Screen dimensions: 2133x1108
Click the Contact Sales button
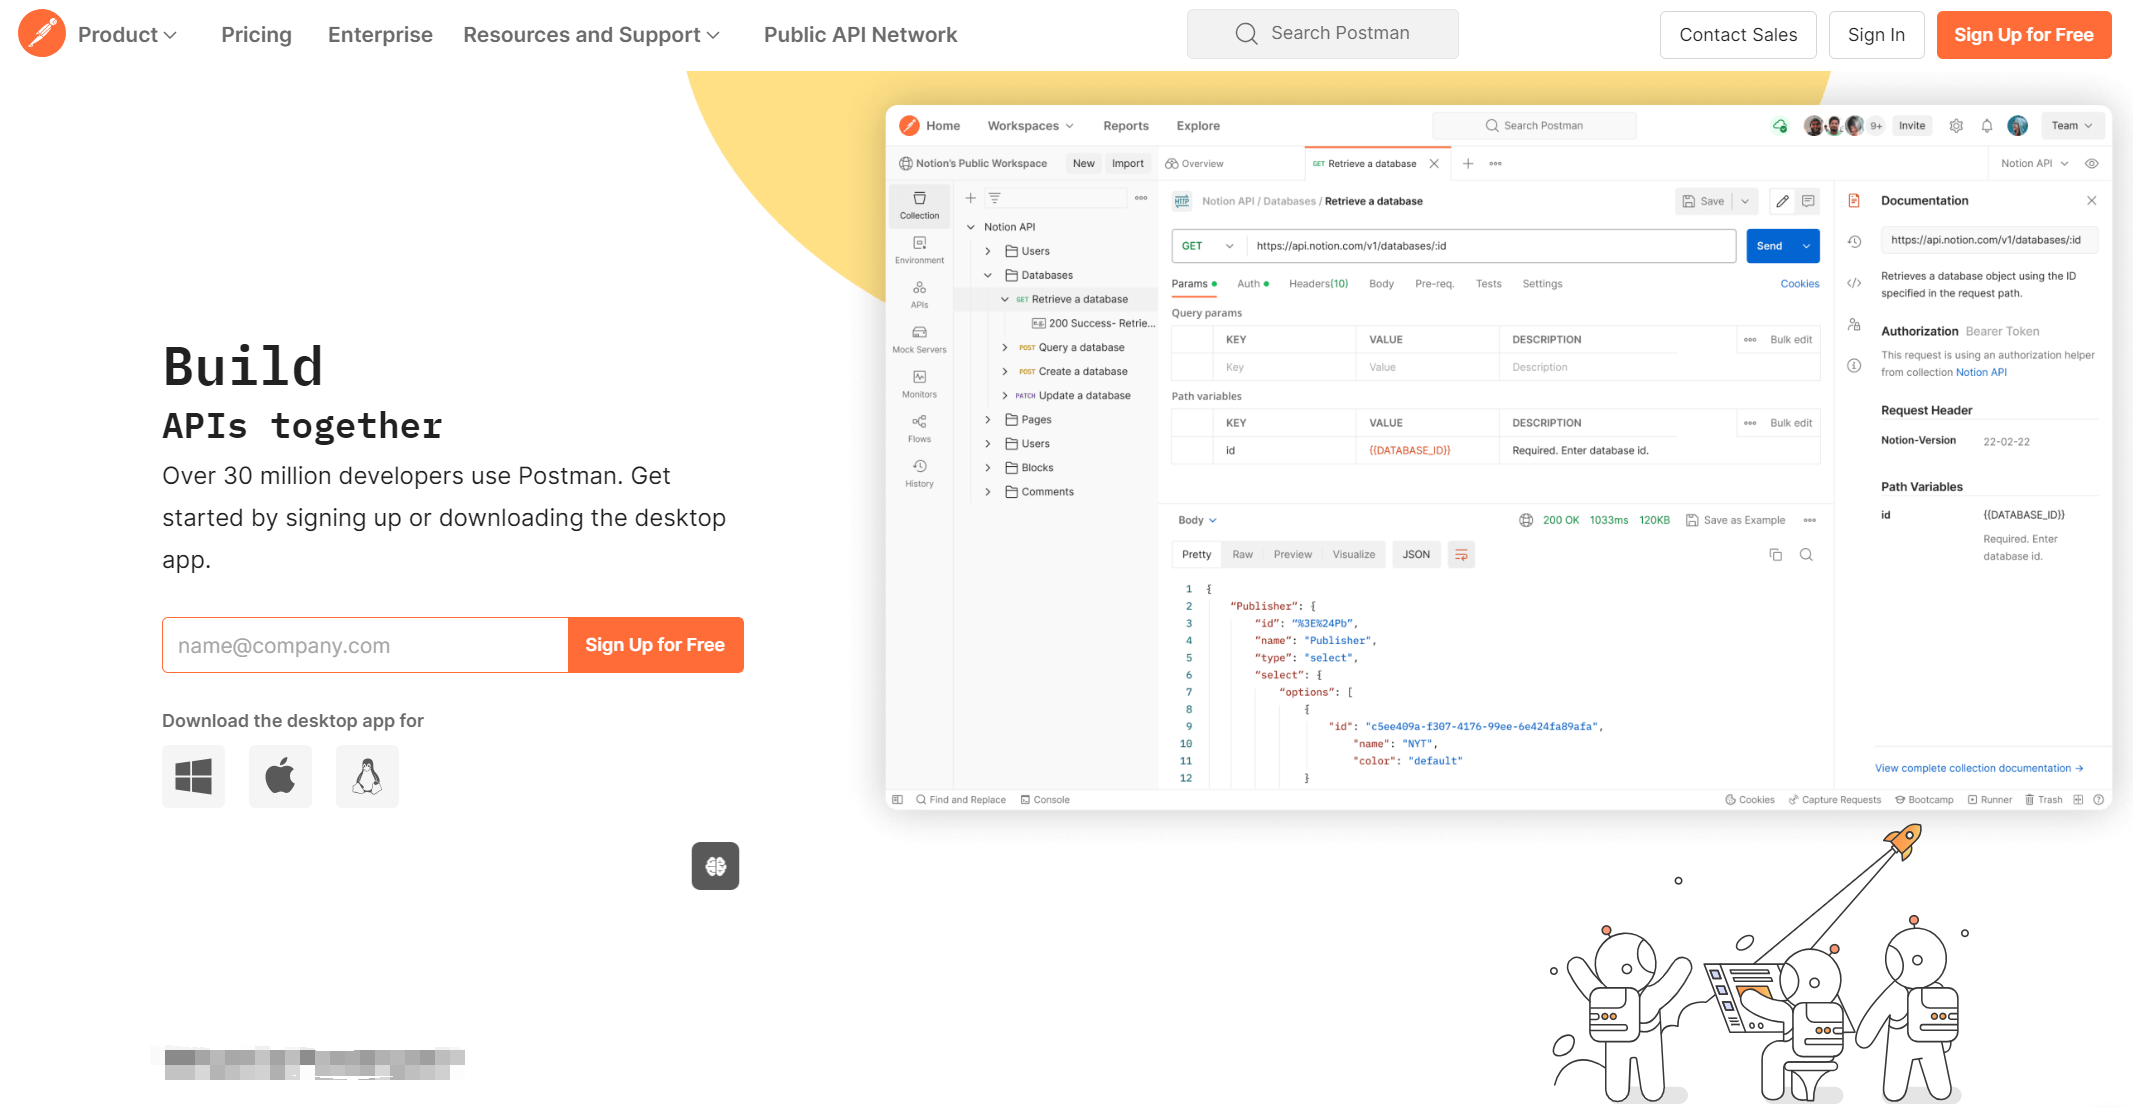[x=1738, y=35]
